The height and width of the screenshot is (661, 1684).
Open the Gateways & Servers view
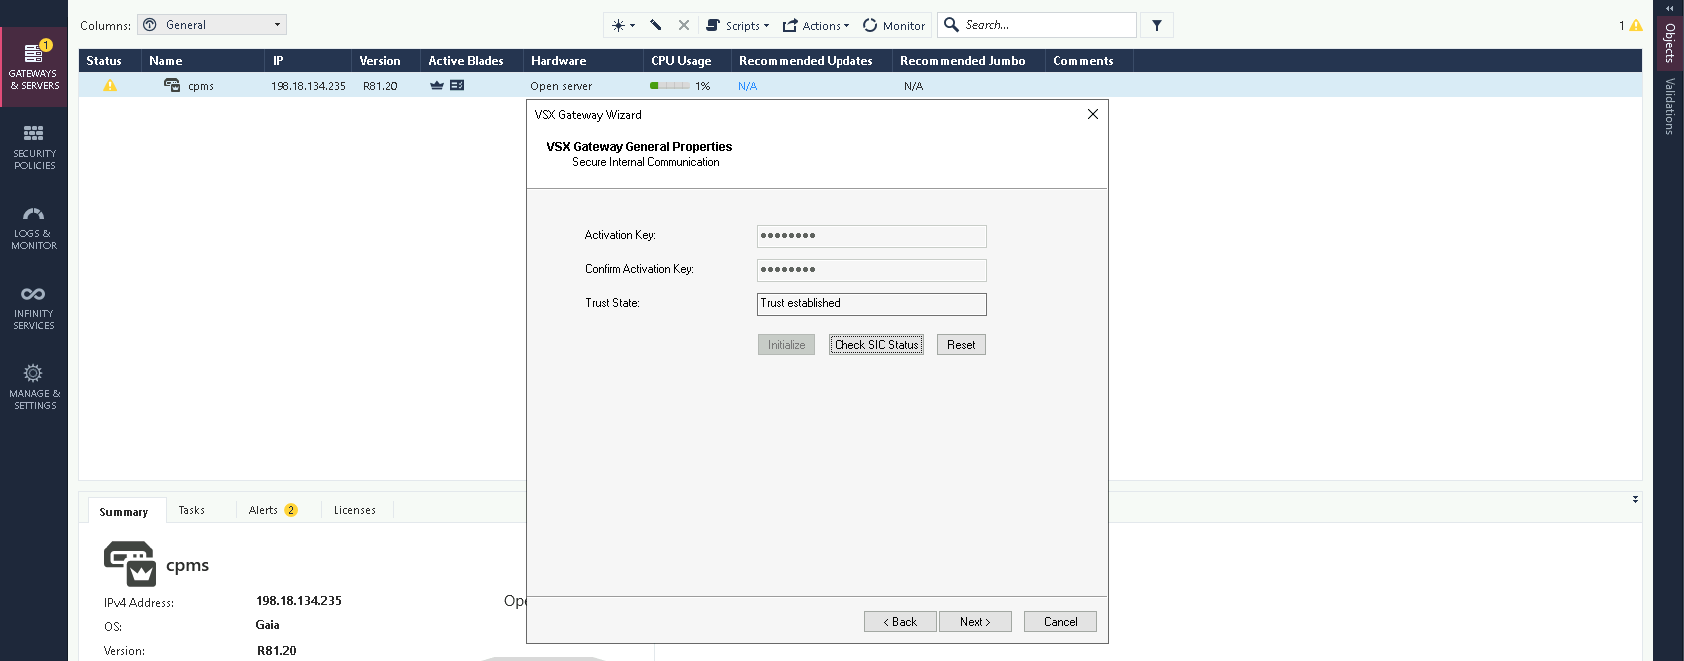click(34, 66)
